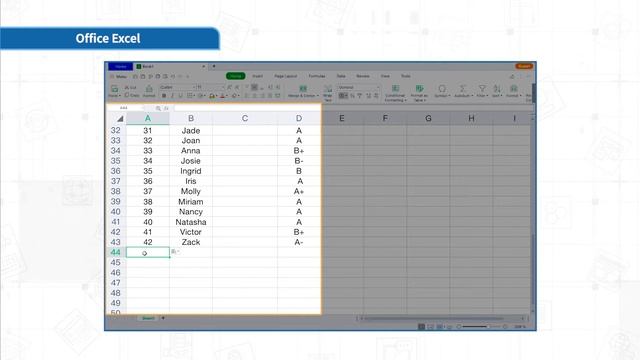Open the Symbol tool
This screenshot has height=360, width=640.
coord(442,91)
